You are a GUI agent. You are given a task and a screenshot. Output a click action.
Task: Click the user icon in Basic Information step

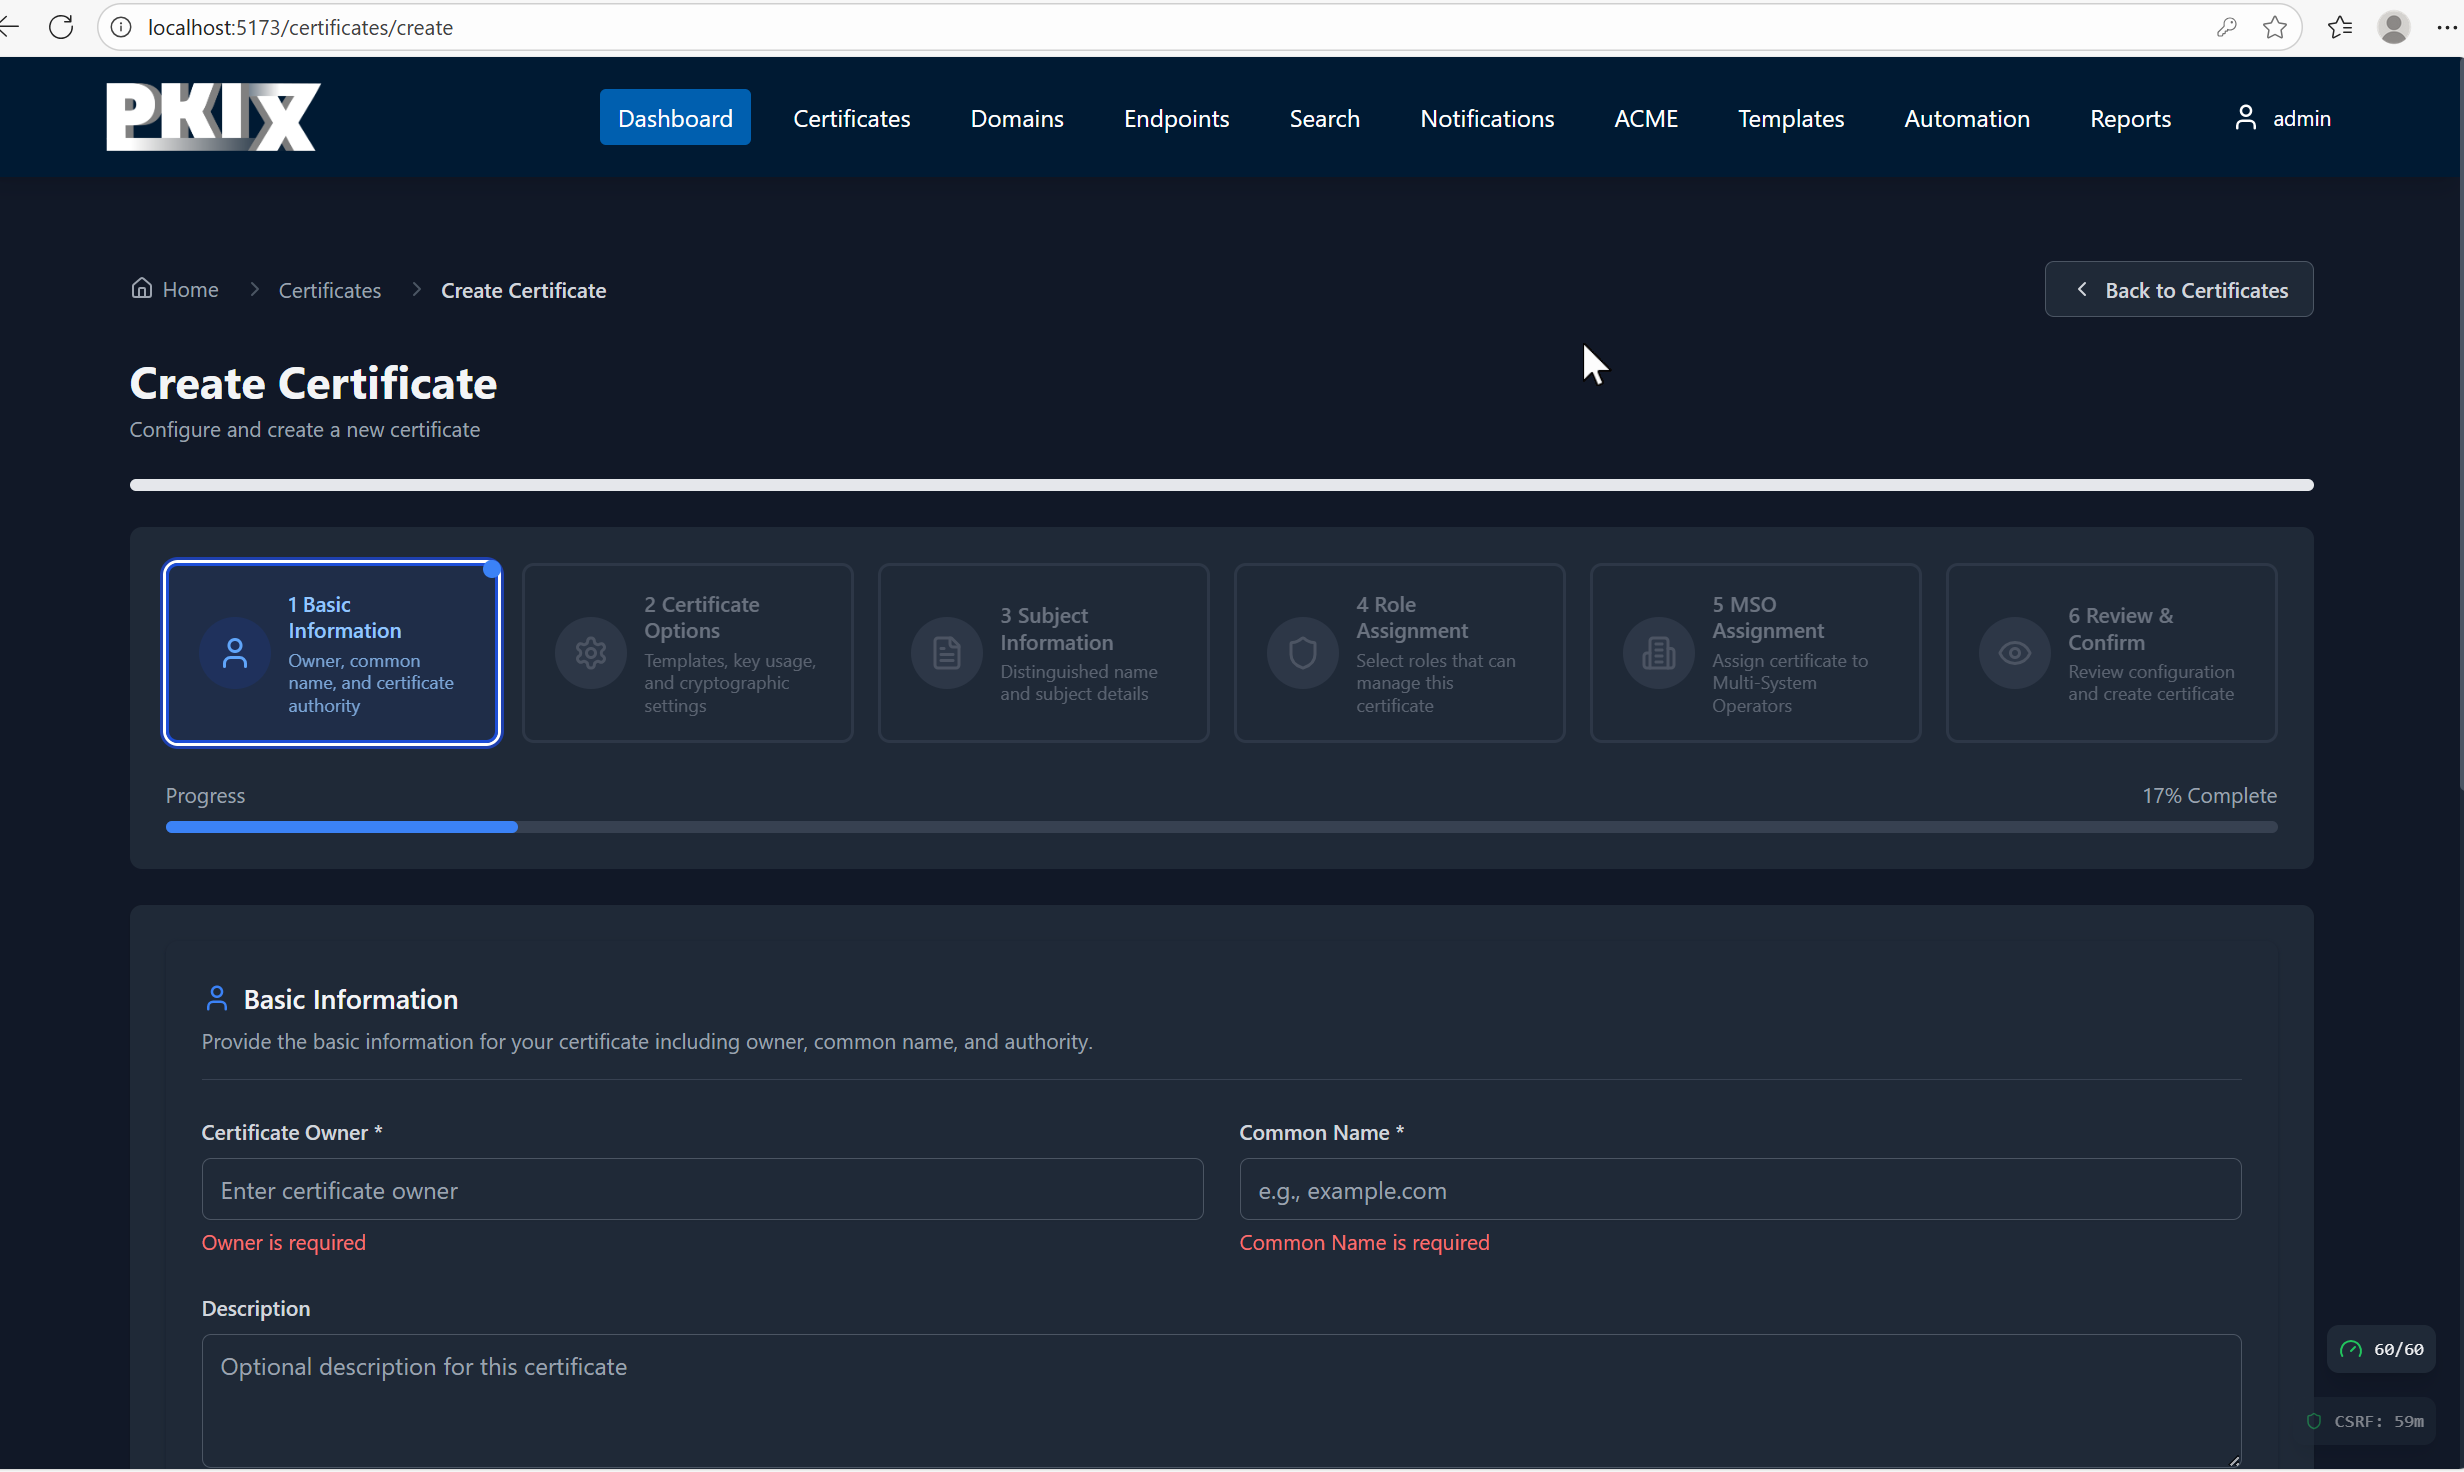(235, 654)
